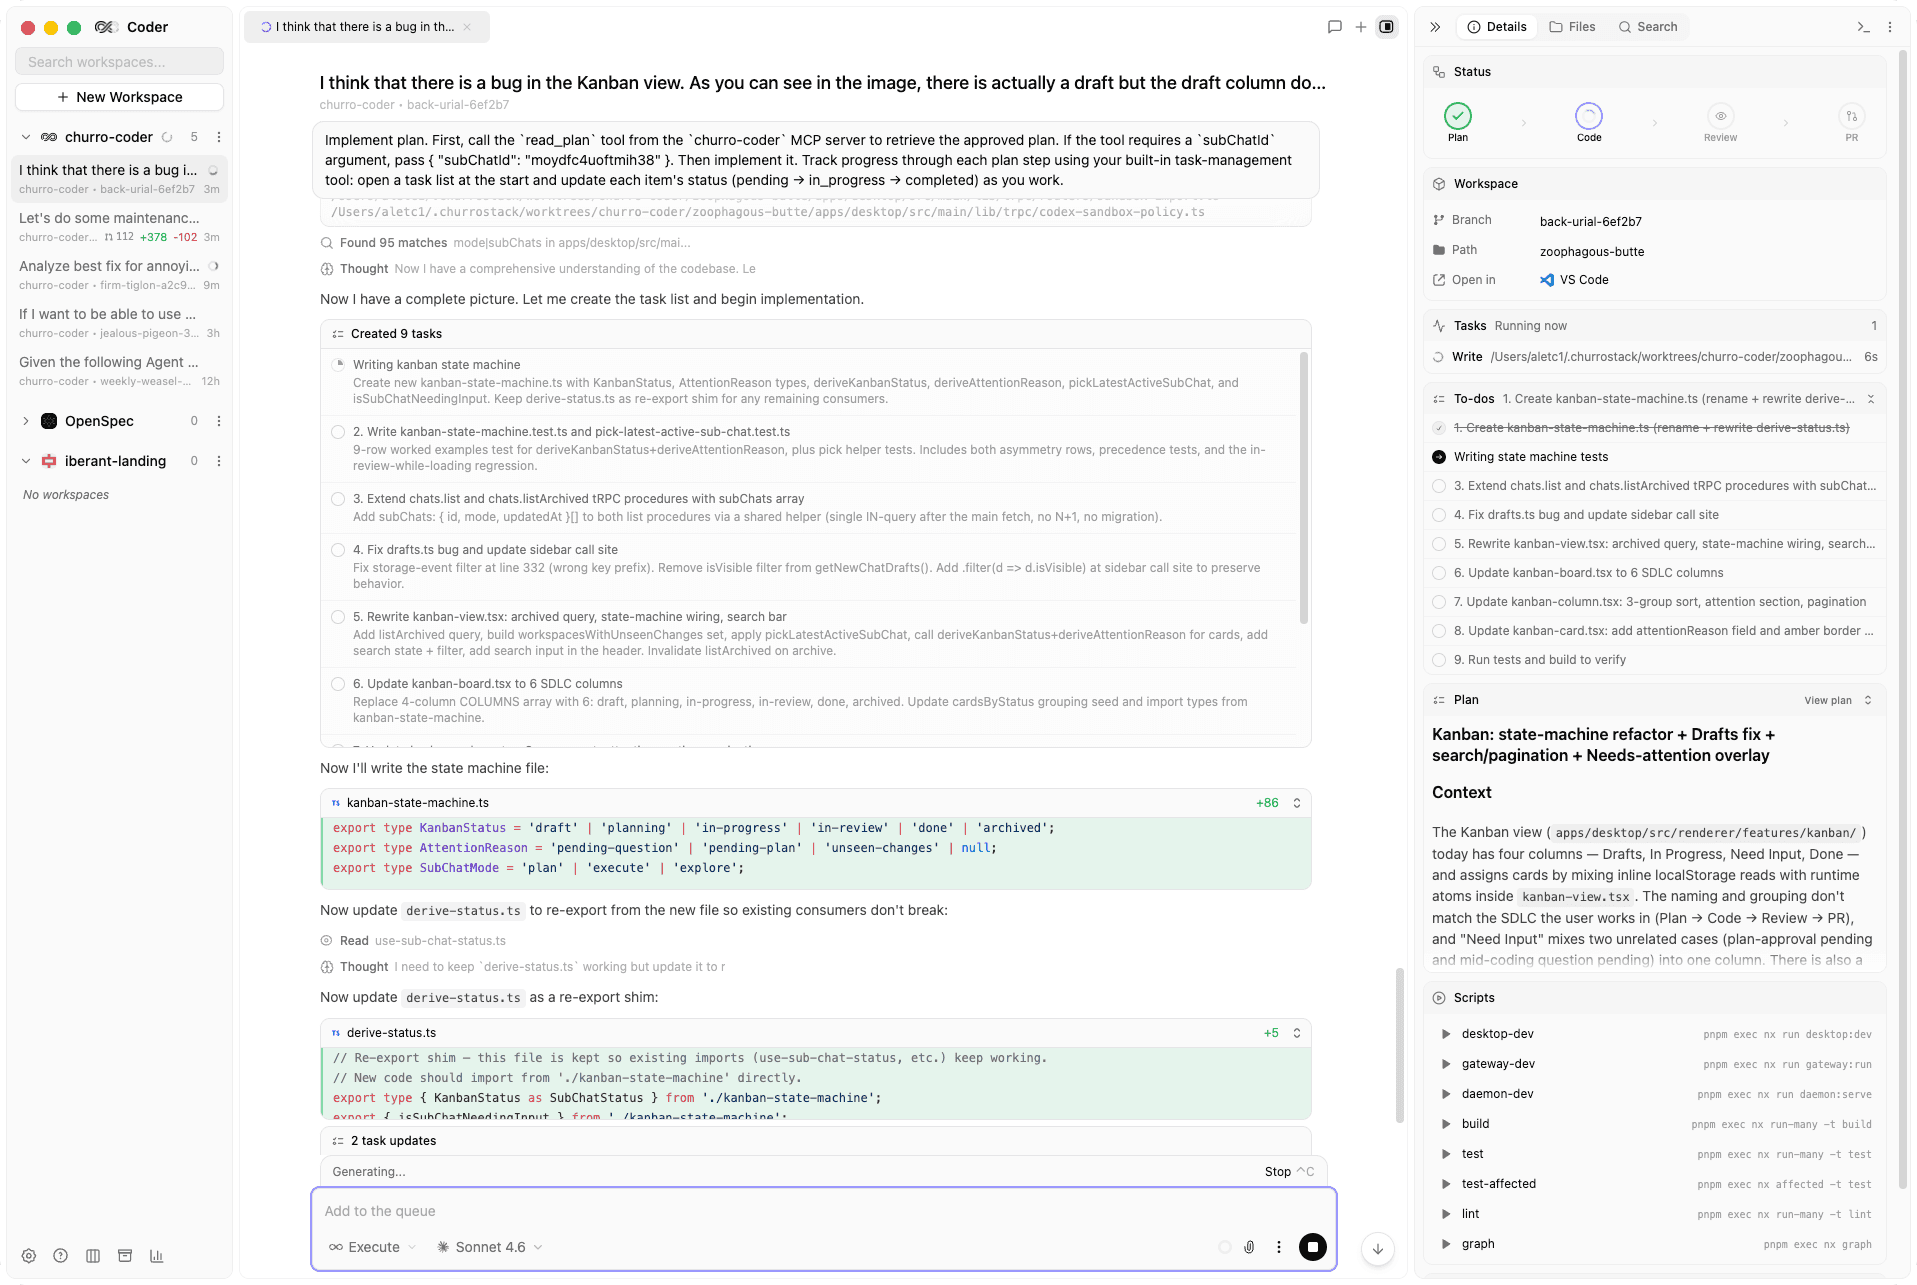Check to-do 9 Run tests and build

(x=1439, y=660)
